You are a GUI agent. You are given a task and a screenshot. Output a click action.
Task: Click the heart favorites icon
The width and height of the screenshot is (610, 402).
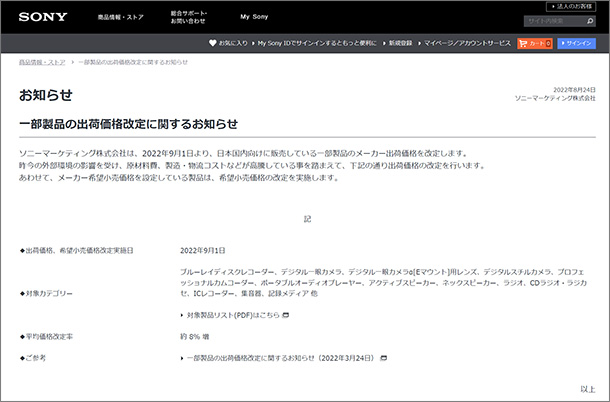(x=212, y=43)
